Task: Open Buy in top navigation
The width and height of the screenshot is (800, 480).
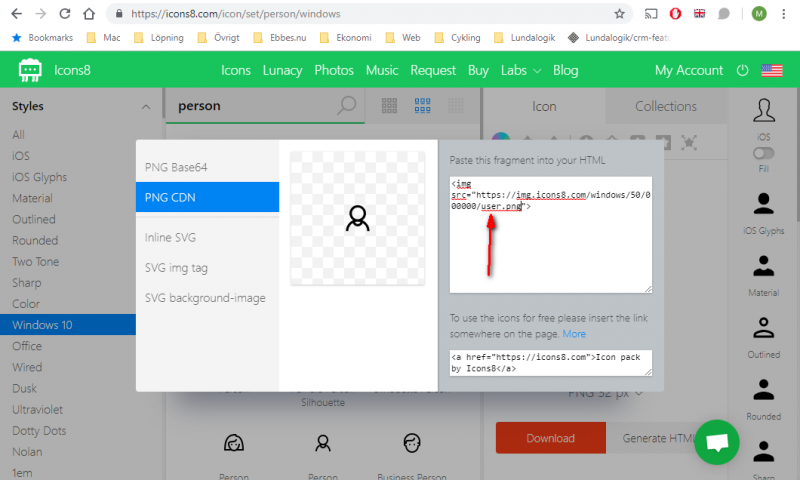Action: click(478, 70)
